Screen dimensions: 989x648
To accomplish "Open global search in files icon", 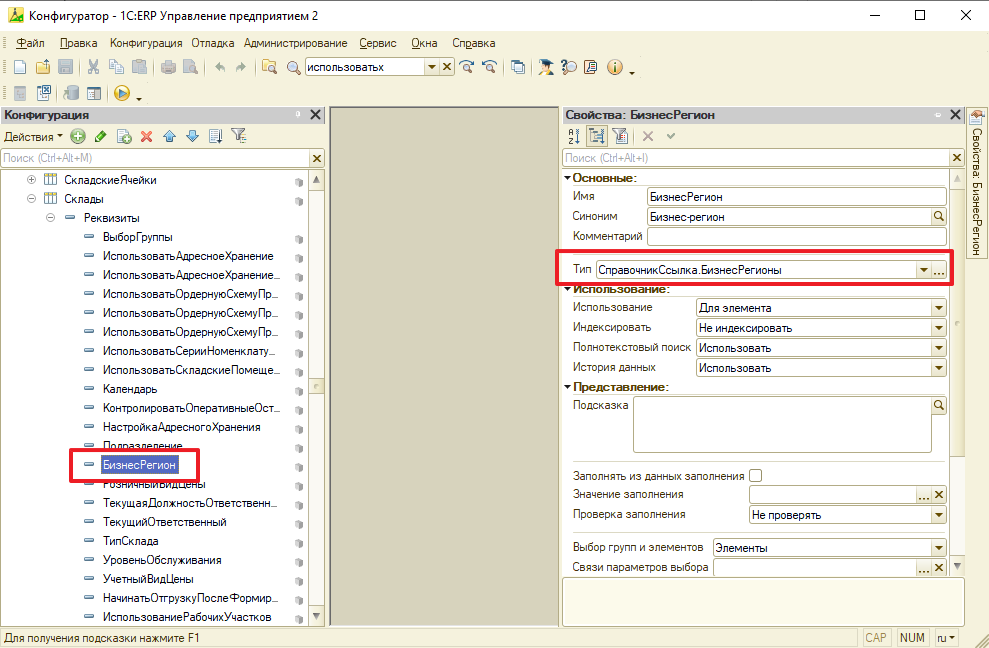I will 269,67.
